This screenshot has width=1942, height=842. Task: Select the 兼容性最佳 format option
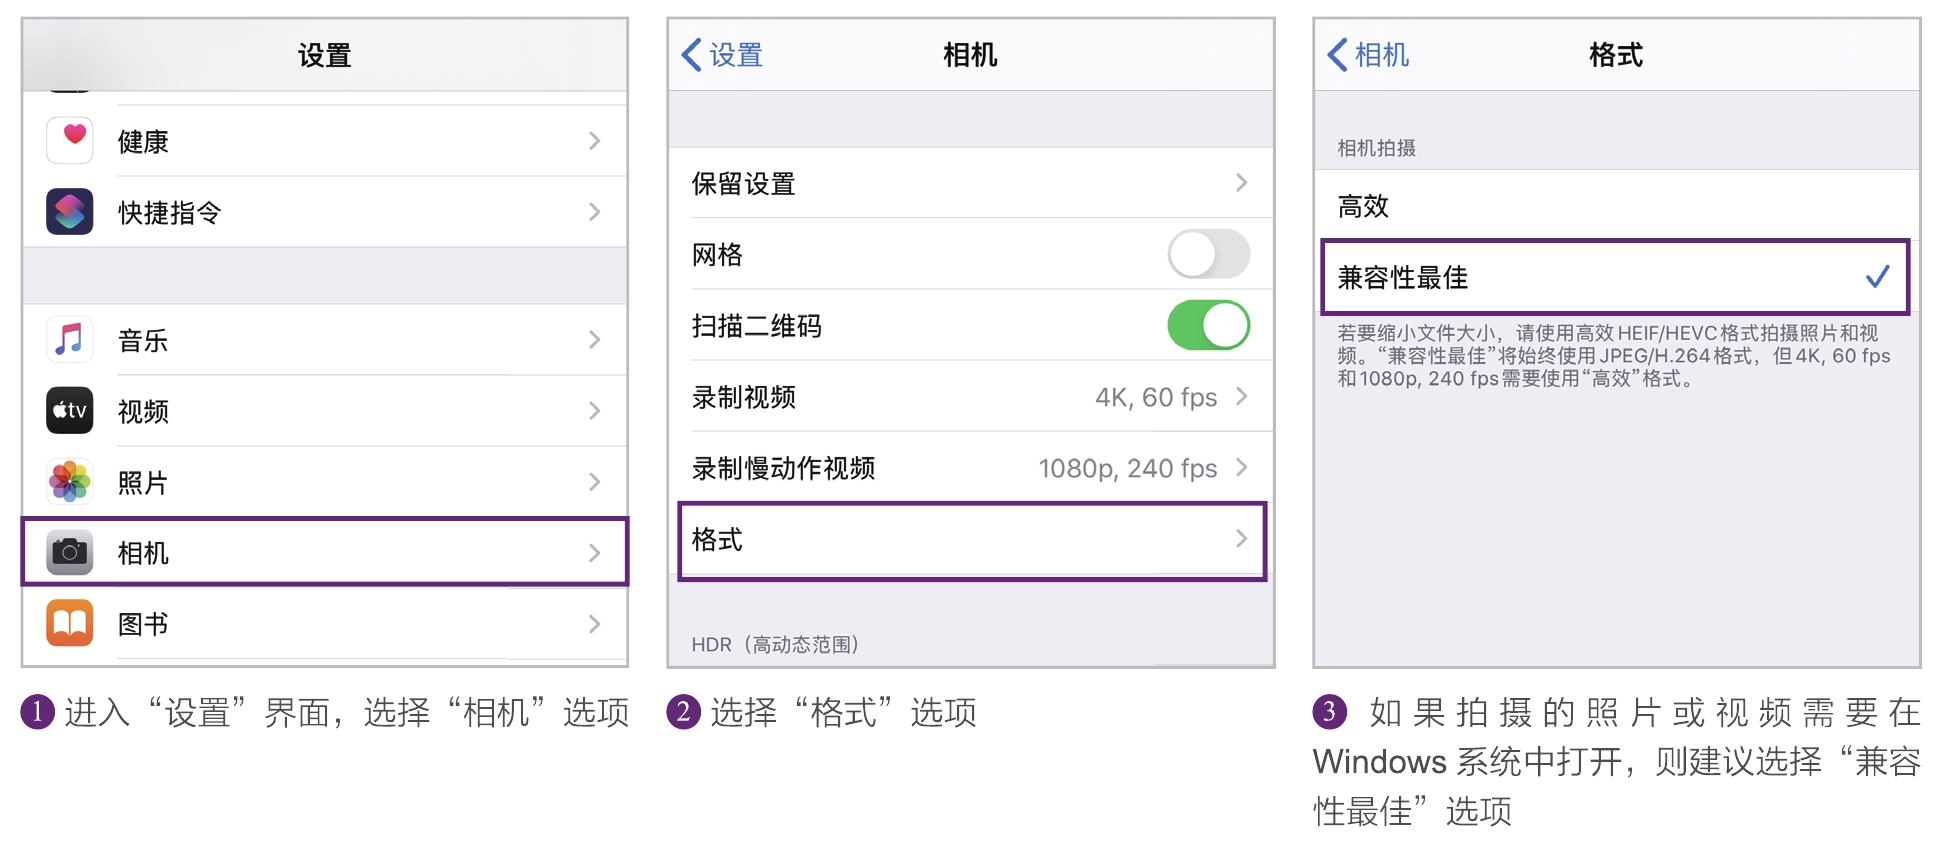click(1615, 277)
